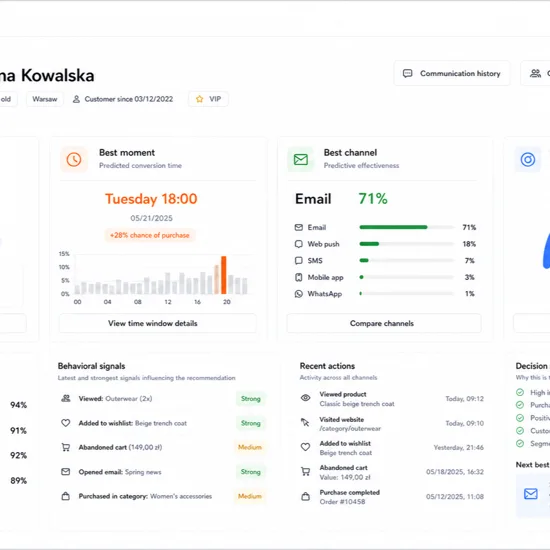Click the VIP star icon badge
The image size is (550, 550).
pos(200,99)
